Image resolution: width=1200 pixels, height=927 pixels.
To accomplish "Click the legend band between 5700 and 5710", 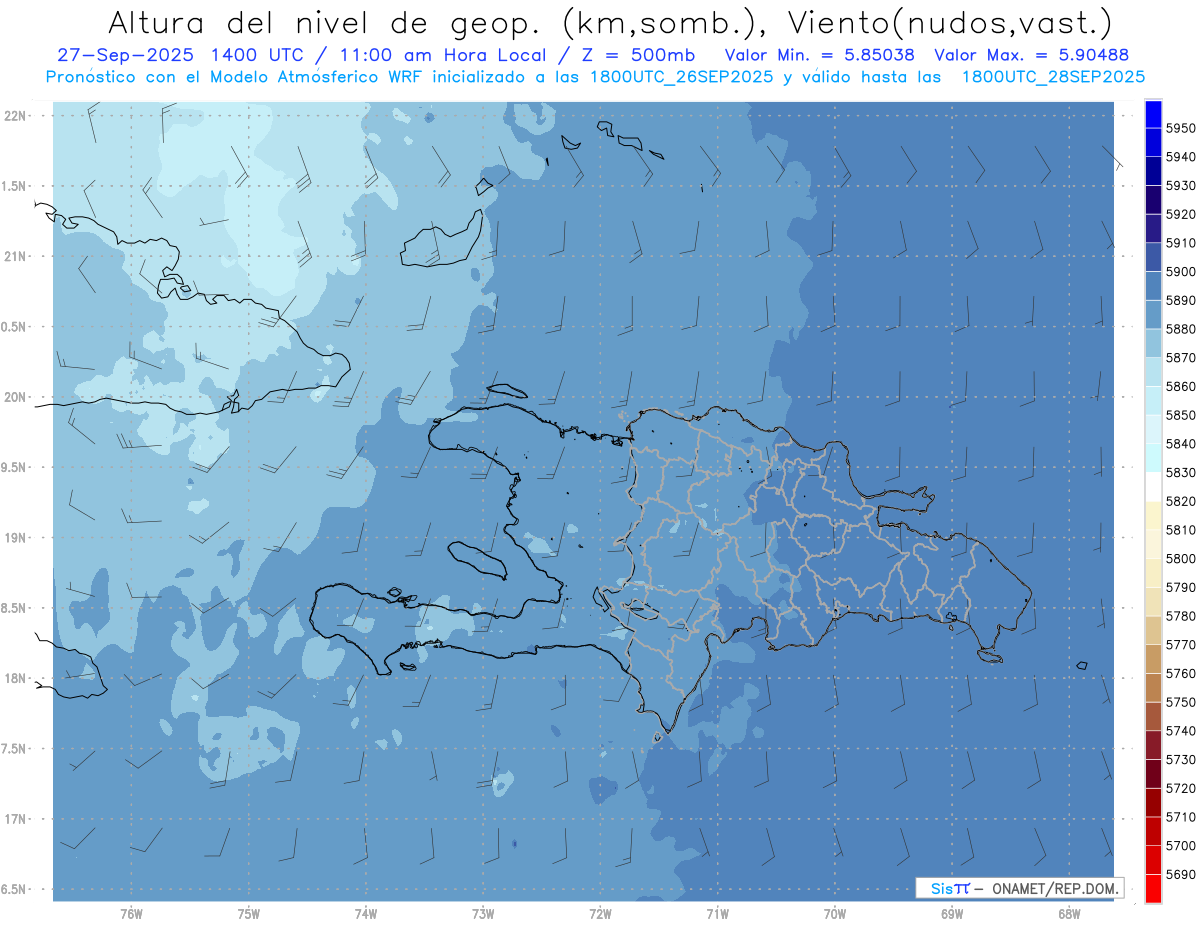I will pyautogui.click(x=1153, y=831).
